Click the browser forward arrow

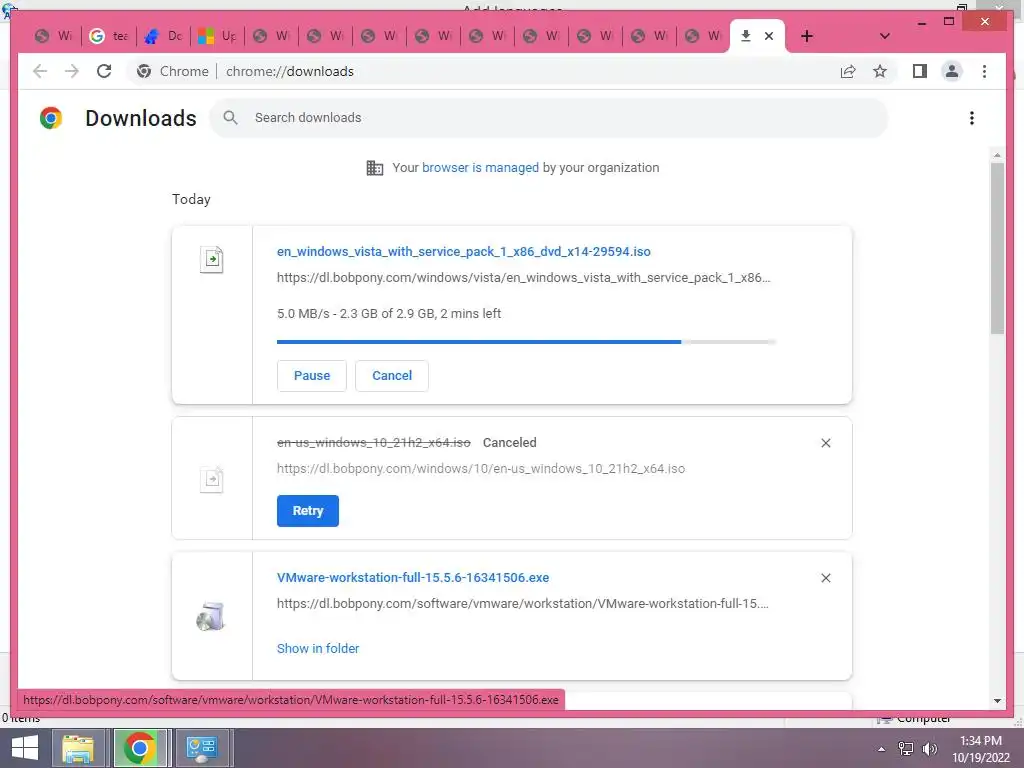[x=72, y=71]
